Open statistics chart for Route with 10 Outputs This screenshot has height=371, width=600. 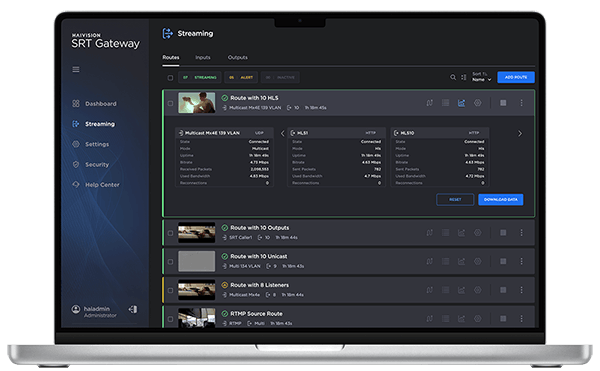tap(461, 233)
